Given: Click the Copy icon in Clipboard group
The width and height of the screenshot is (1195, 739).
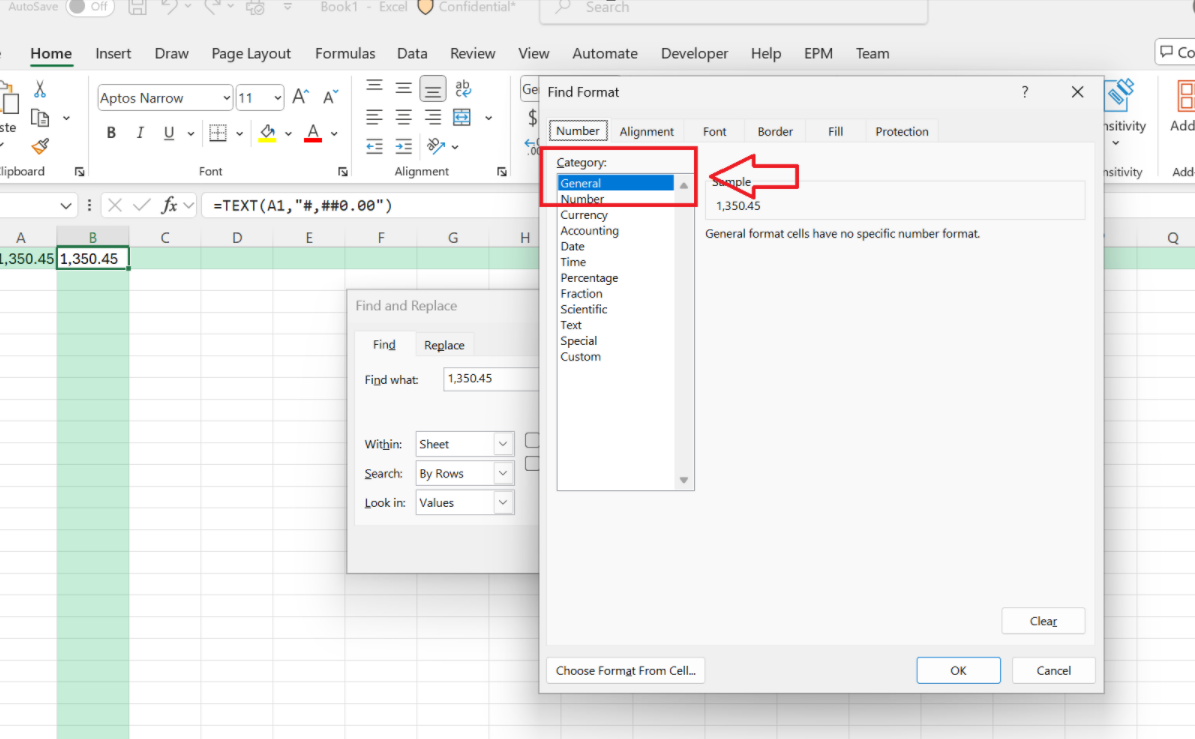Looking at the screenshot, I should 40,118.
